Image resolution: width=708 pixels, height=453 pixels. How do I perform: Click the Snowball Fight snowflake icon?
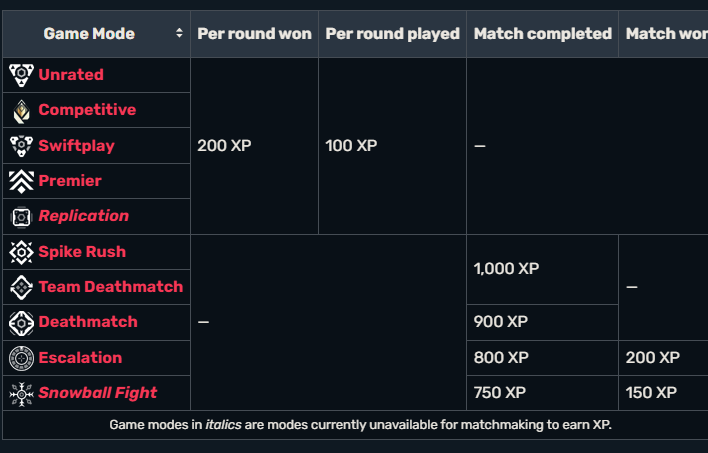pyautogui.click(x=21, y=394)
